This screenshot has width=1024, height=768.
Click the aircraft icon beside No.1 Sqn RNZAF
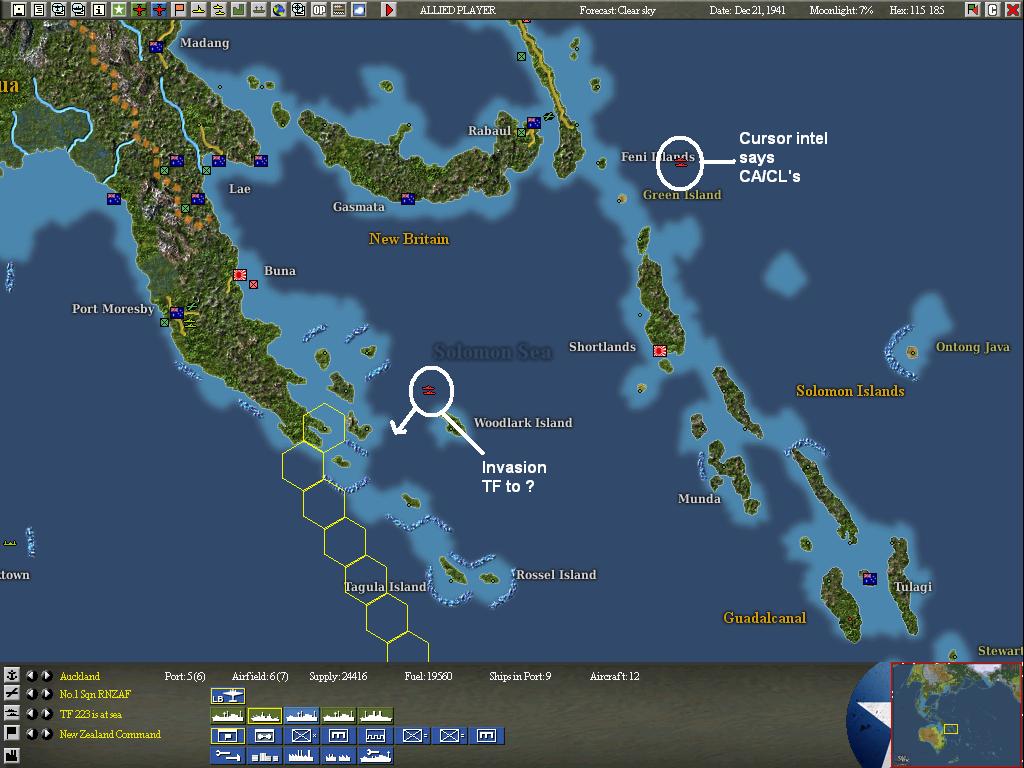(12, 694)
